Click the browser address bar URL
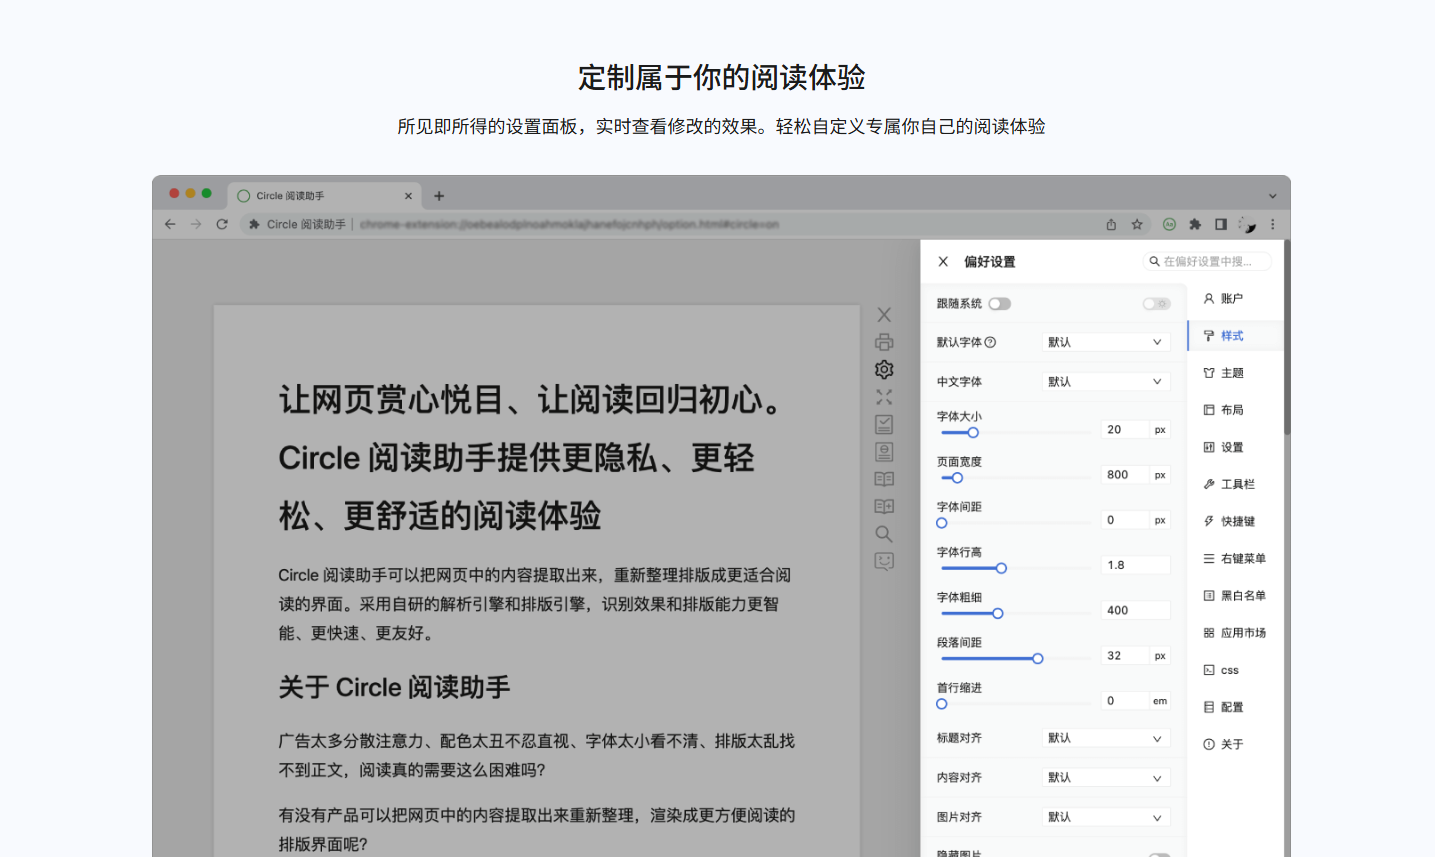Screen dimensions: 1435x857 coord(570,224)
